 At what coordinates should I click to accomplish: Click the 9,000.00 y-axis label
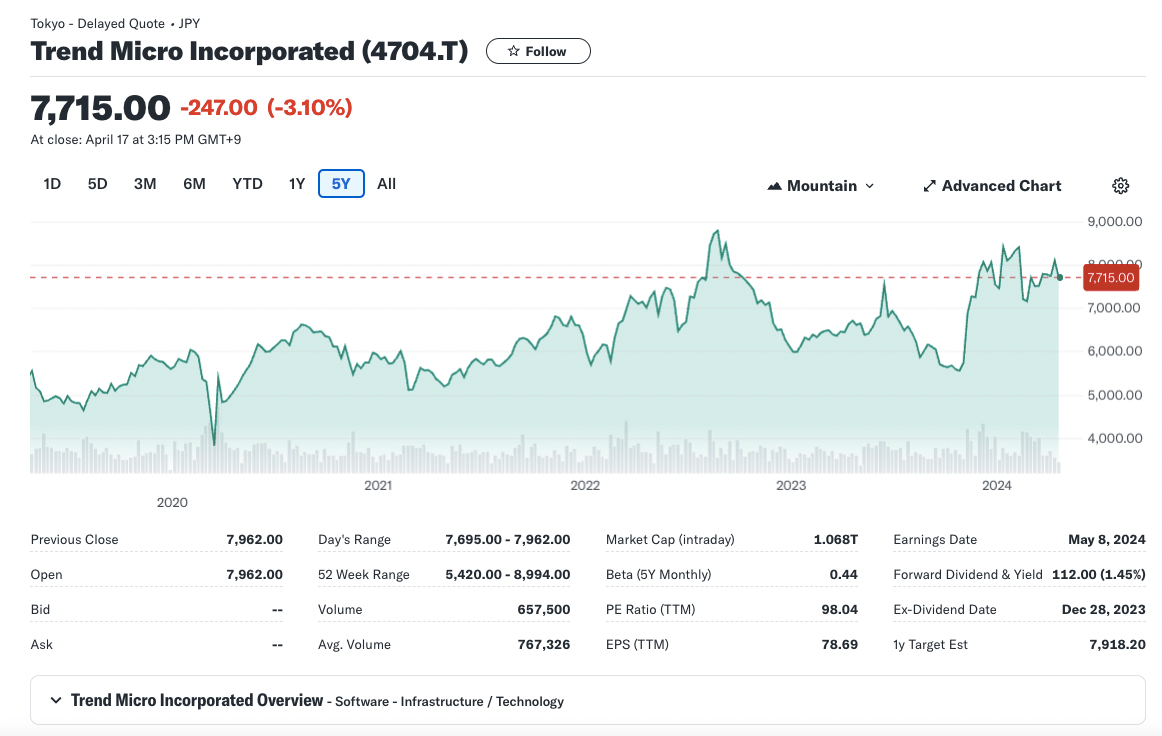[1115, 222]
